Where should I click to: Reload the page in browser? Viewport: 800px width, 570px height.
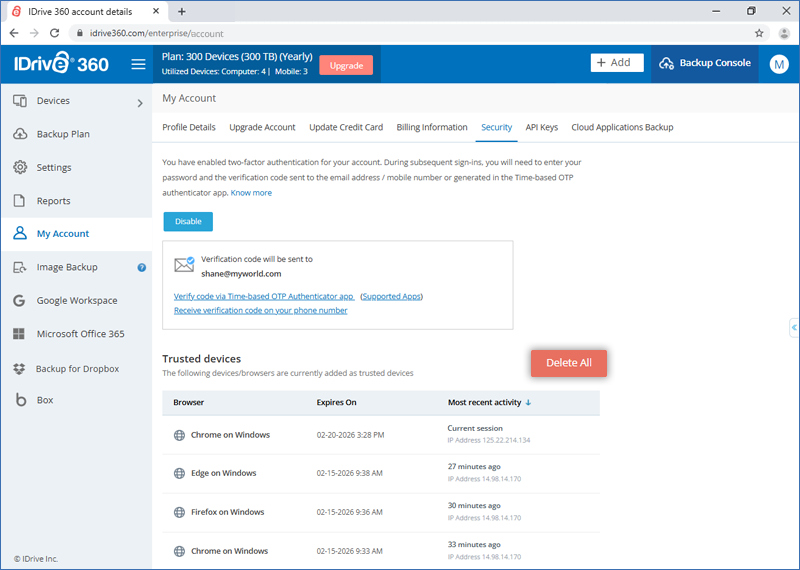57,33
